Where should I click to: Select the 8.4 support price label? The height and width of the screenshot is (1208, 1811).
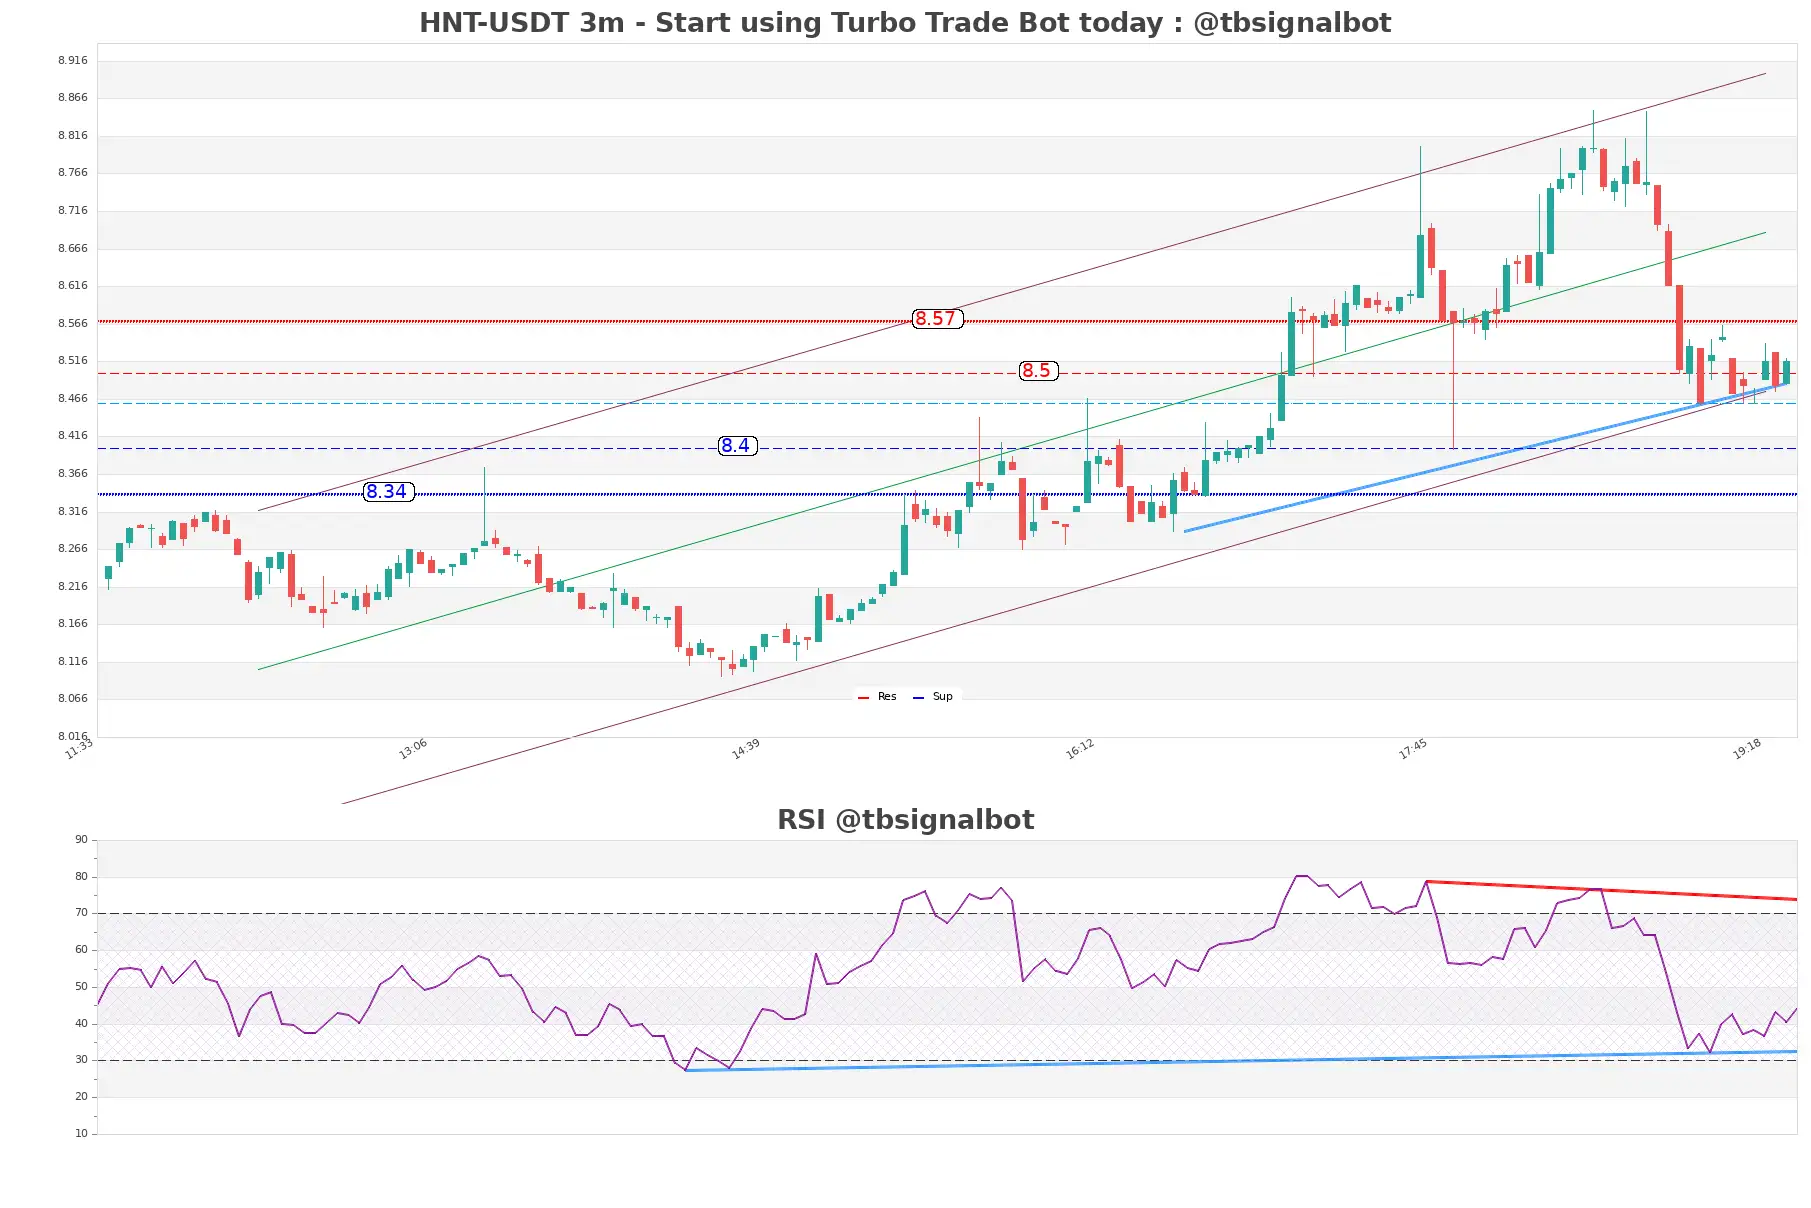(737, 446)
